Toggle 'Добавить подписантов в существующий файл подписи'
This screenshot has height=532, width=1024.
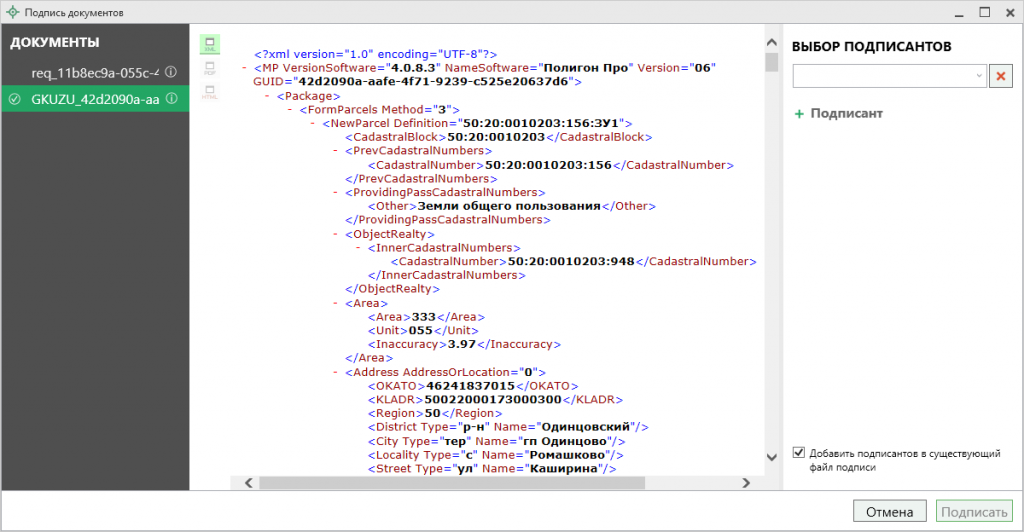799,452
